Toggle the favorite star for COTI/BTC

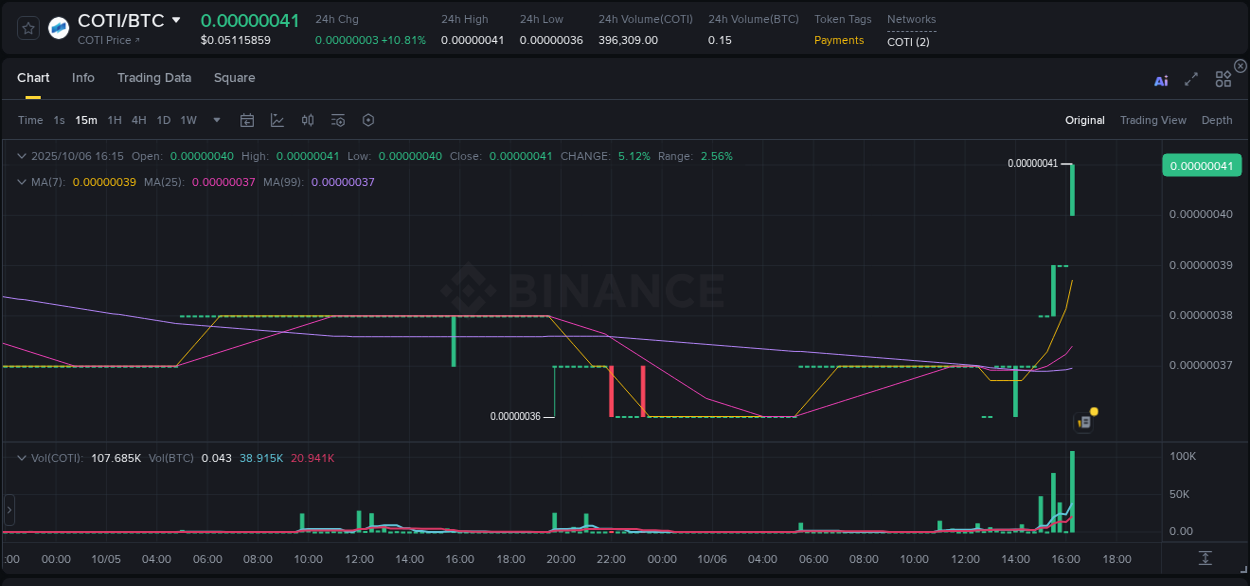pyautogui.click(x=28, y=27)
